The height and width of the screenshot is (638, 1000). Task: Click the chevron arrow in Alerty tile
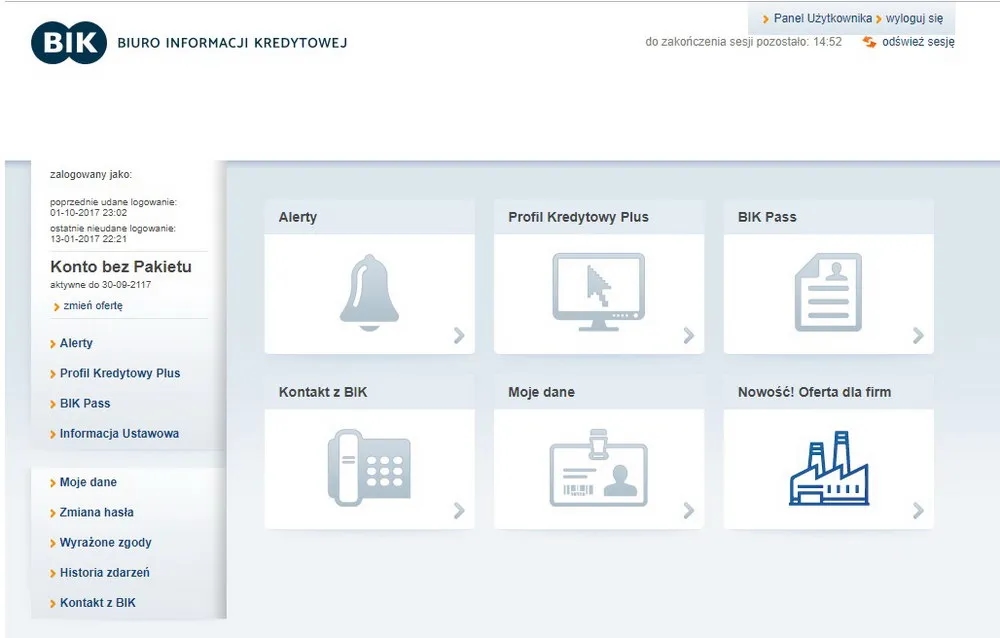(459, 335)
